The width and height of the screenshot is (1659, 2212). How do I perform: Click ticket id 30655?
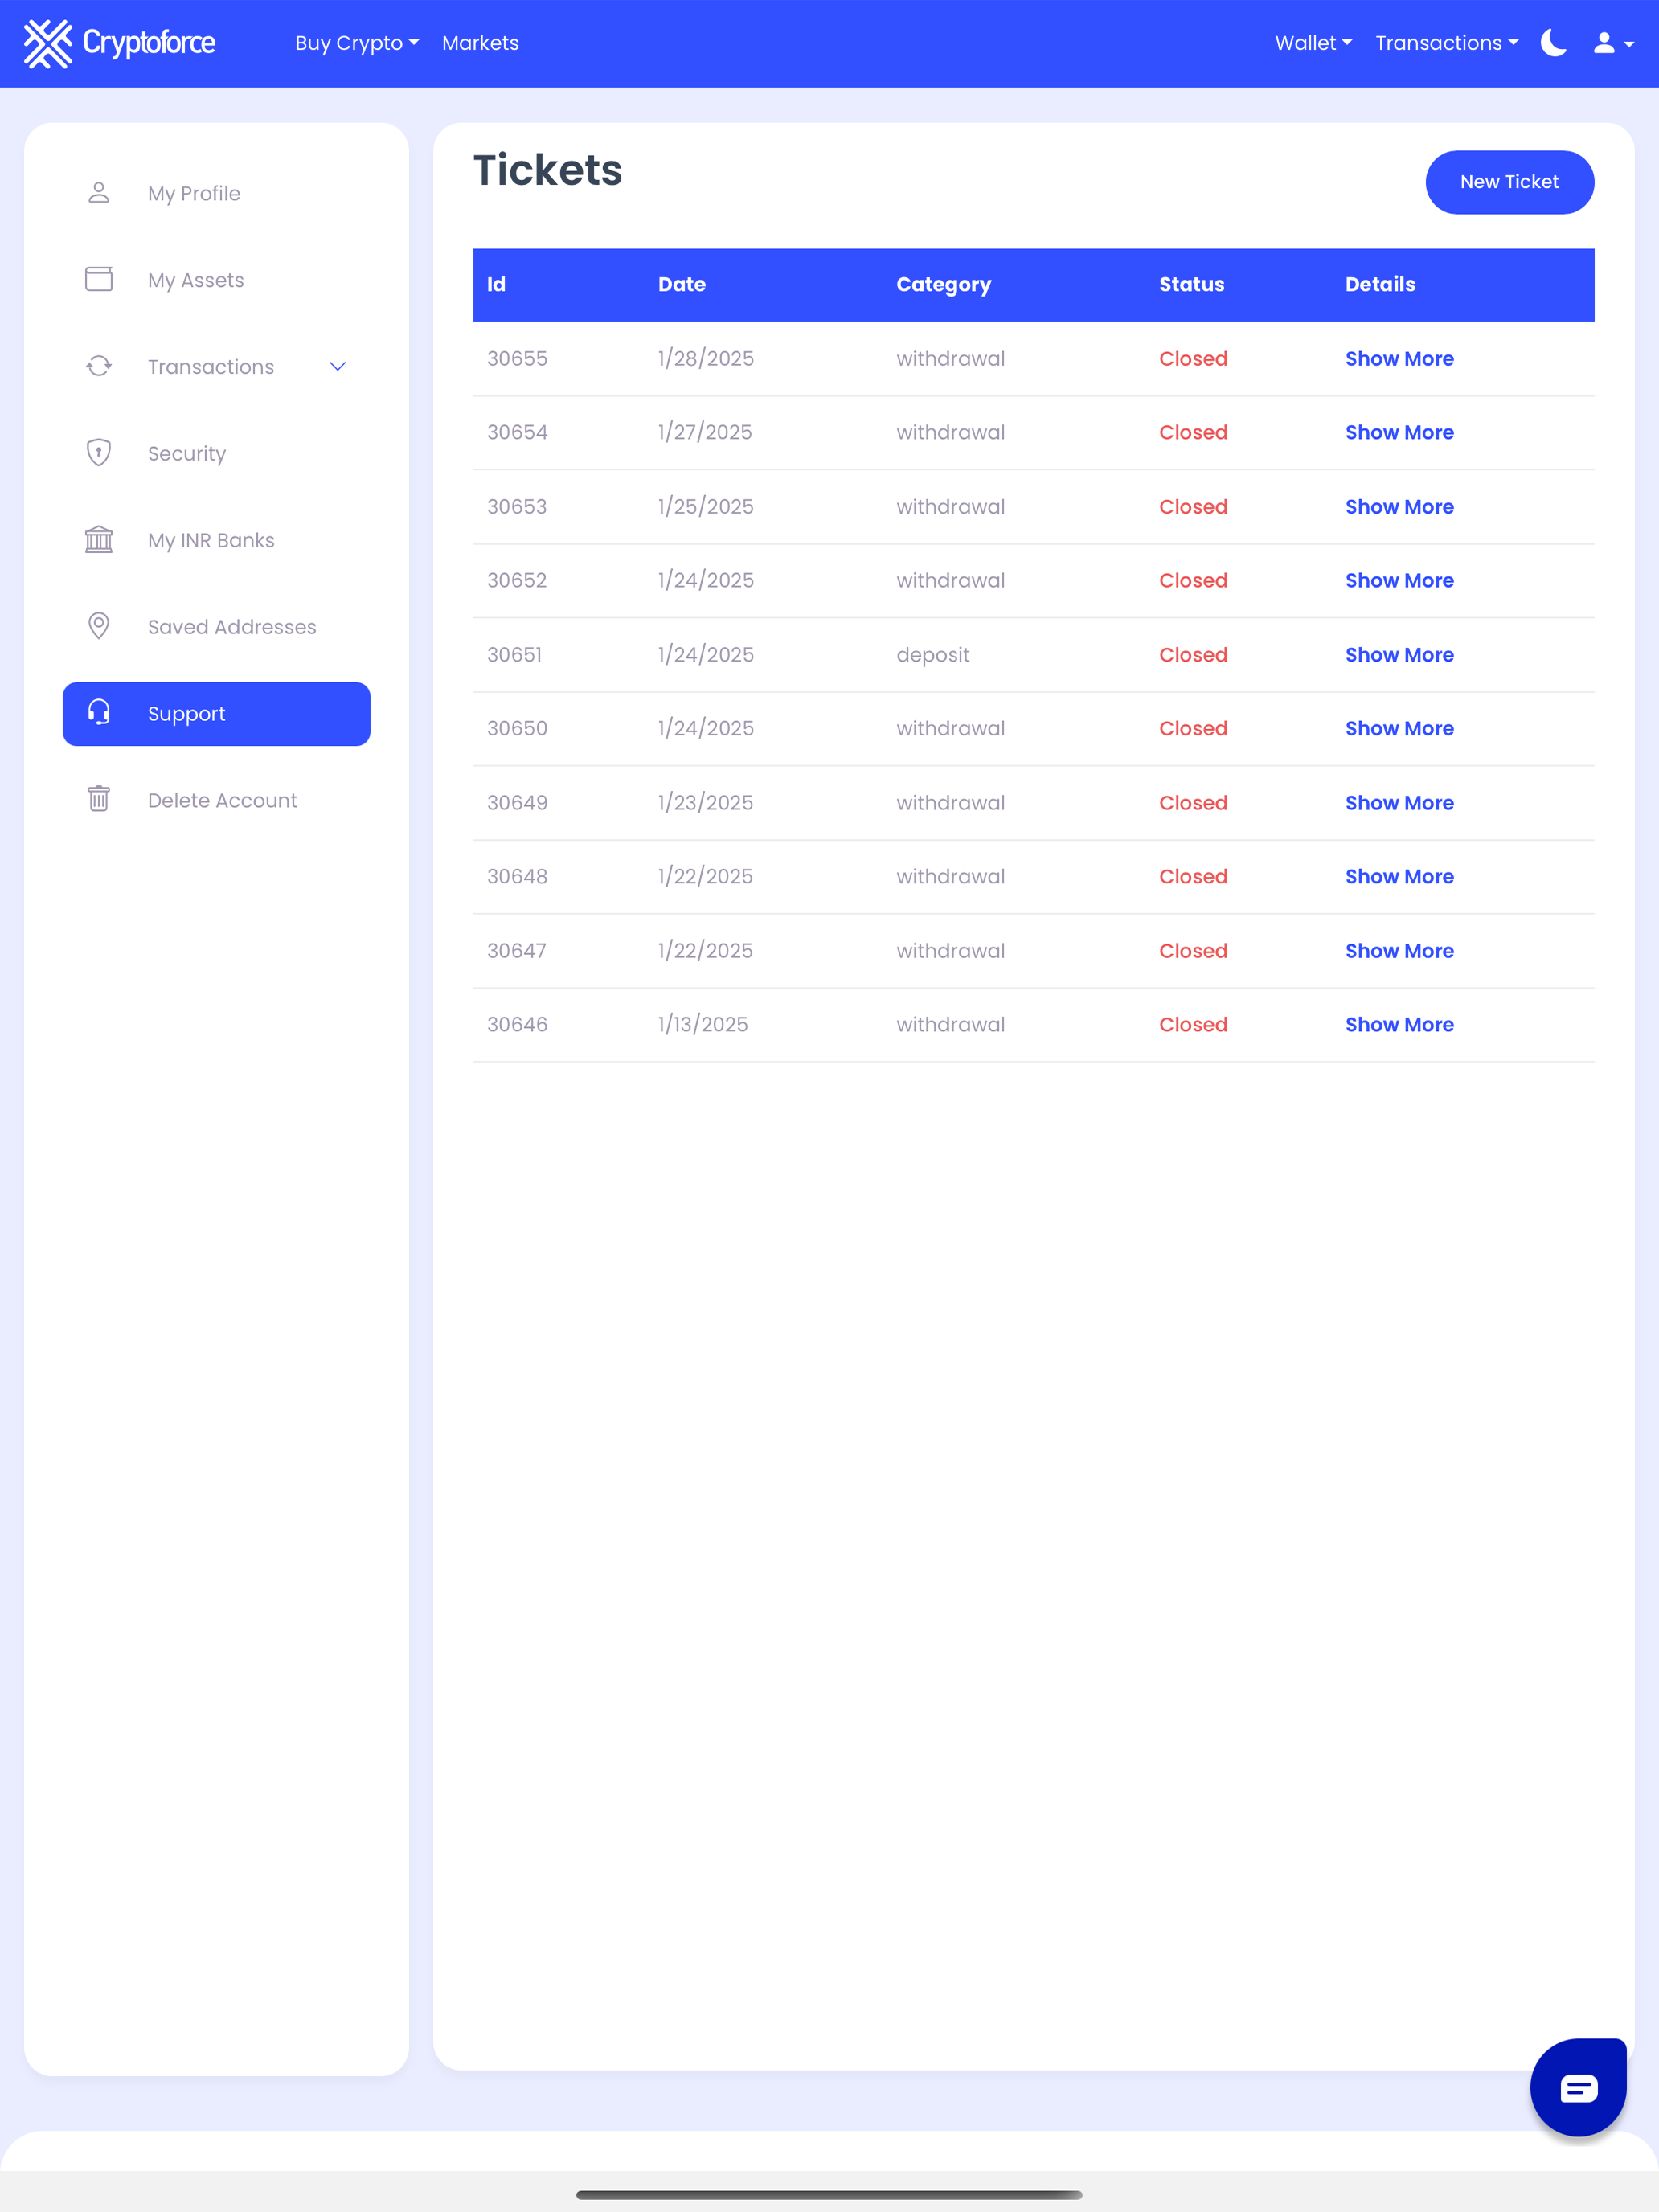[517, 359]
